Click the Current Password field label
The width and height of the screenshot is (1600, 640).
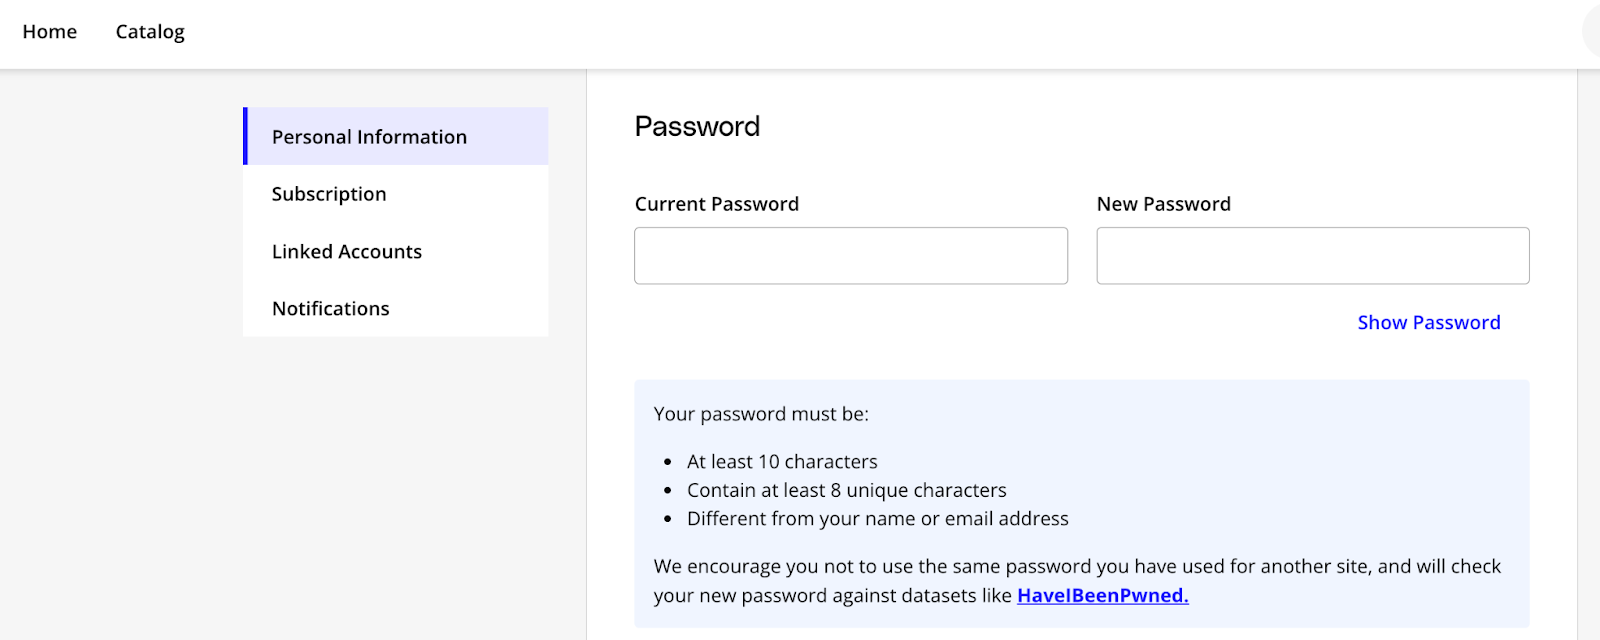[x=717, y=204]
